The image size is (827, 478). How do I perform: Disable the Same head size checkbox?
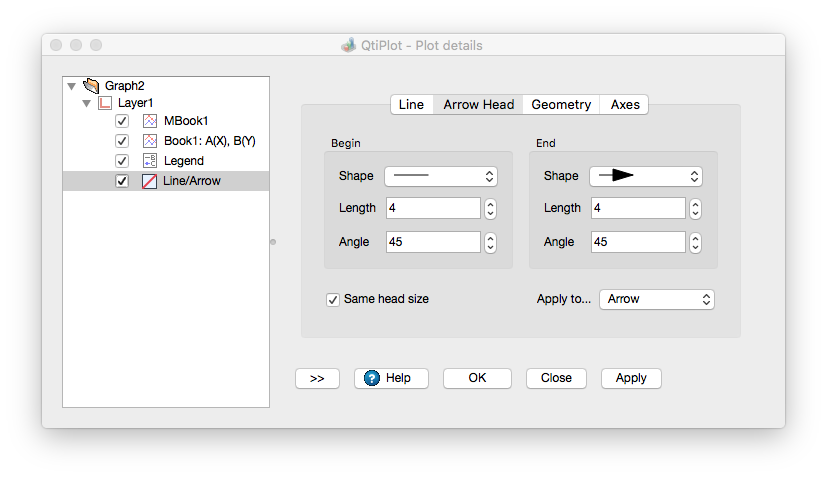[333, 299]
